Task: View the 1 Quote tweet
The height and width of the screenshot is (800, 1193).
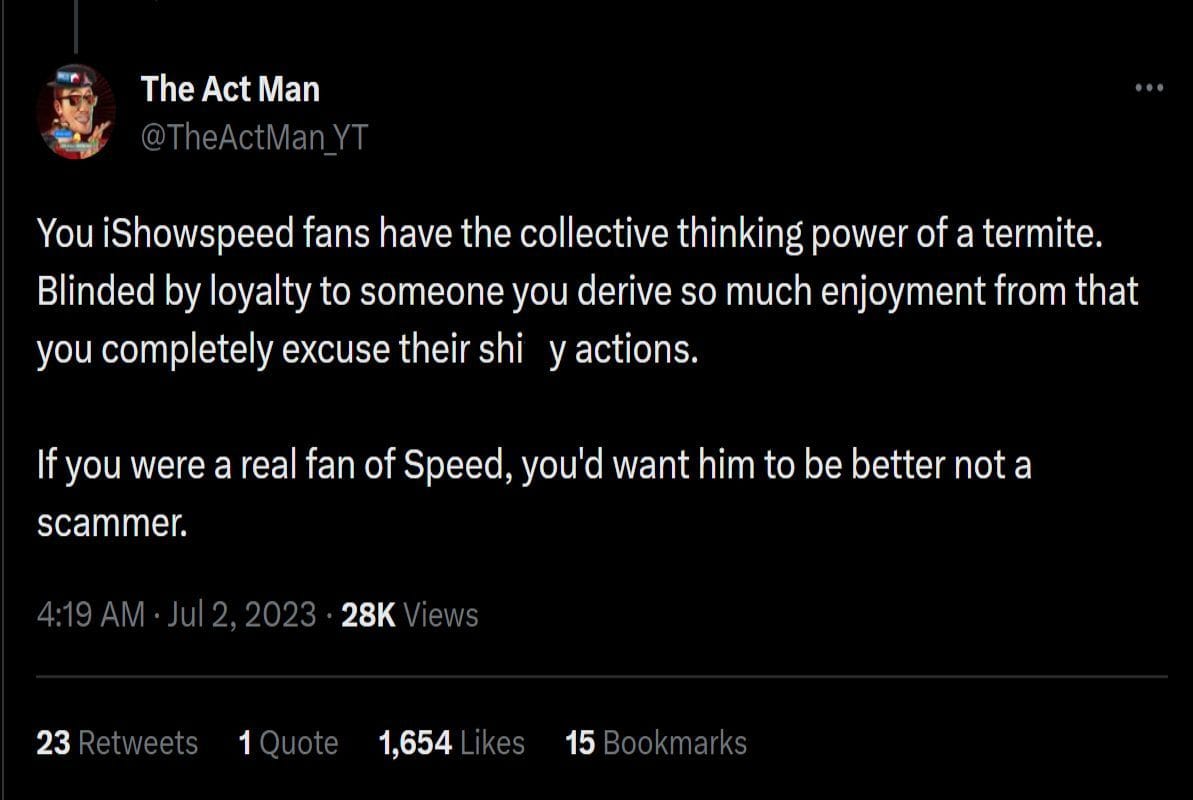Action: coord(288,743)
